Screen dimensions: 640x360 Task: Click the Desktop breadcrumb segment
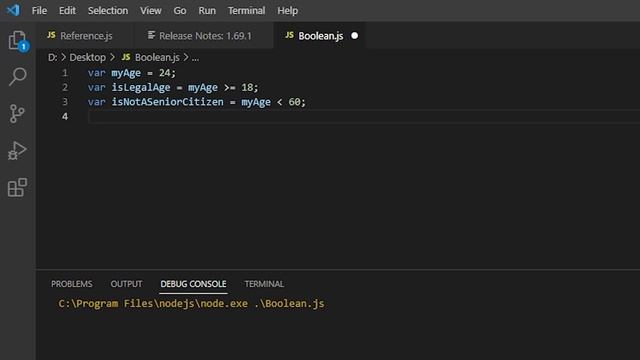pyautogui.click(x=87, y=58)
